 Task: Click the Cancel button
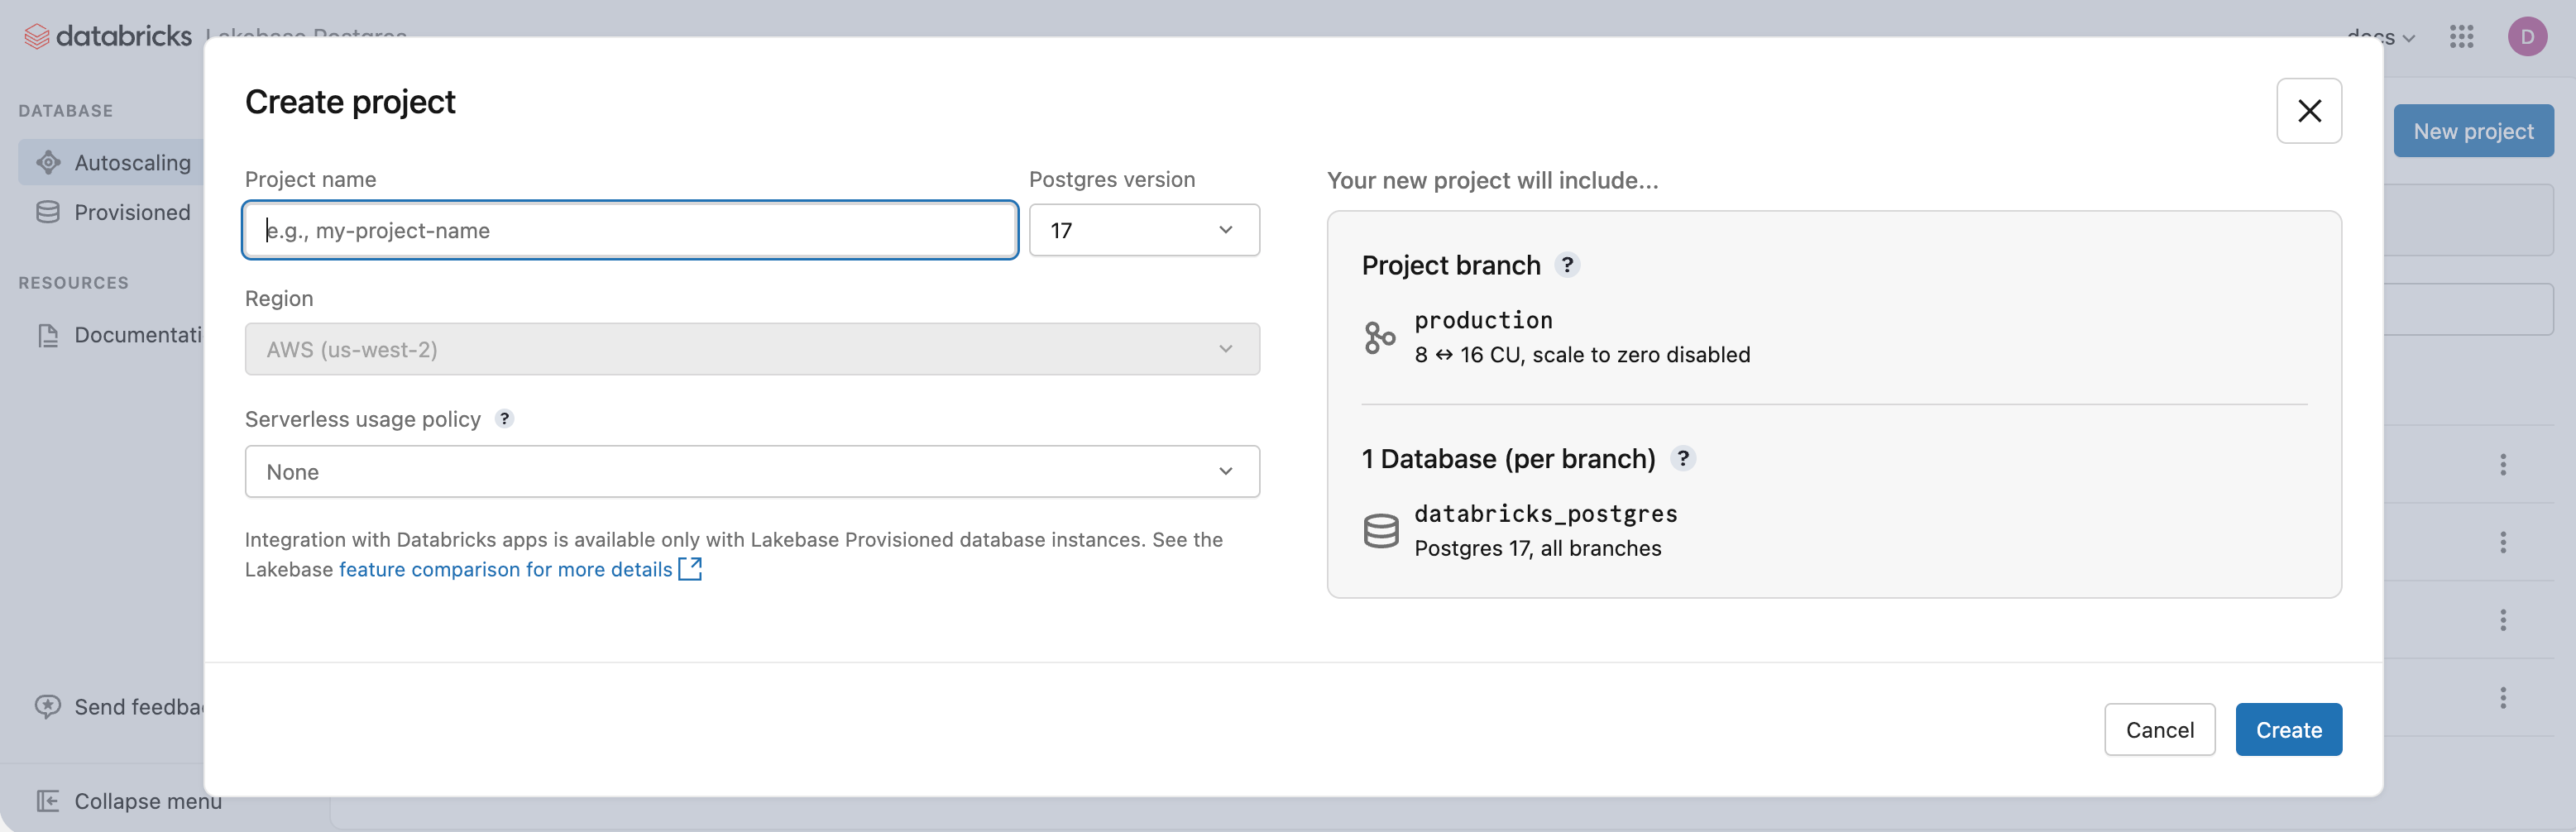click(x=2159, y=730)
